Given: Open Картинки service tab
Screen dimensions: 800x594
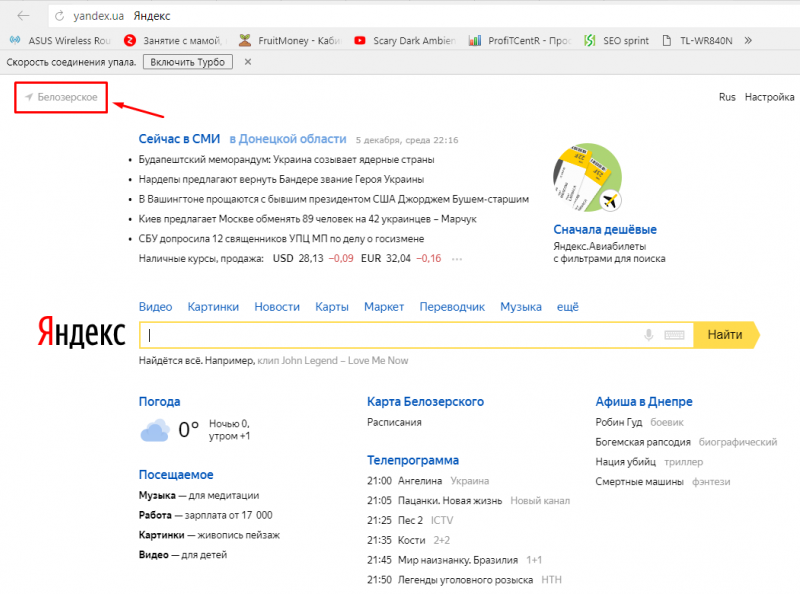Looking at the screenshot, I should 213,307.
